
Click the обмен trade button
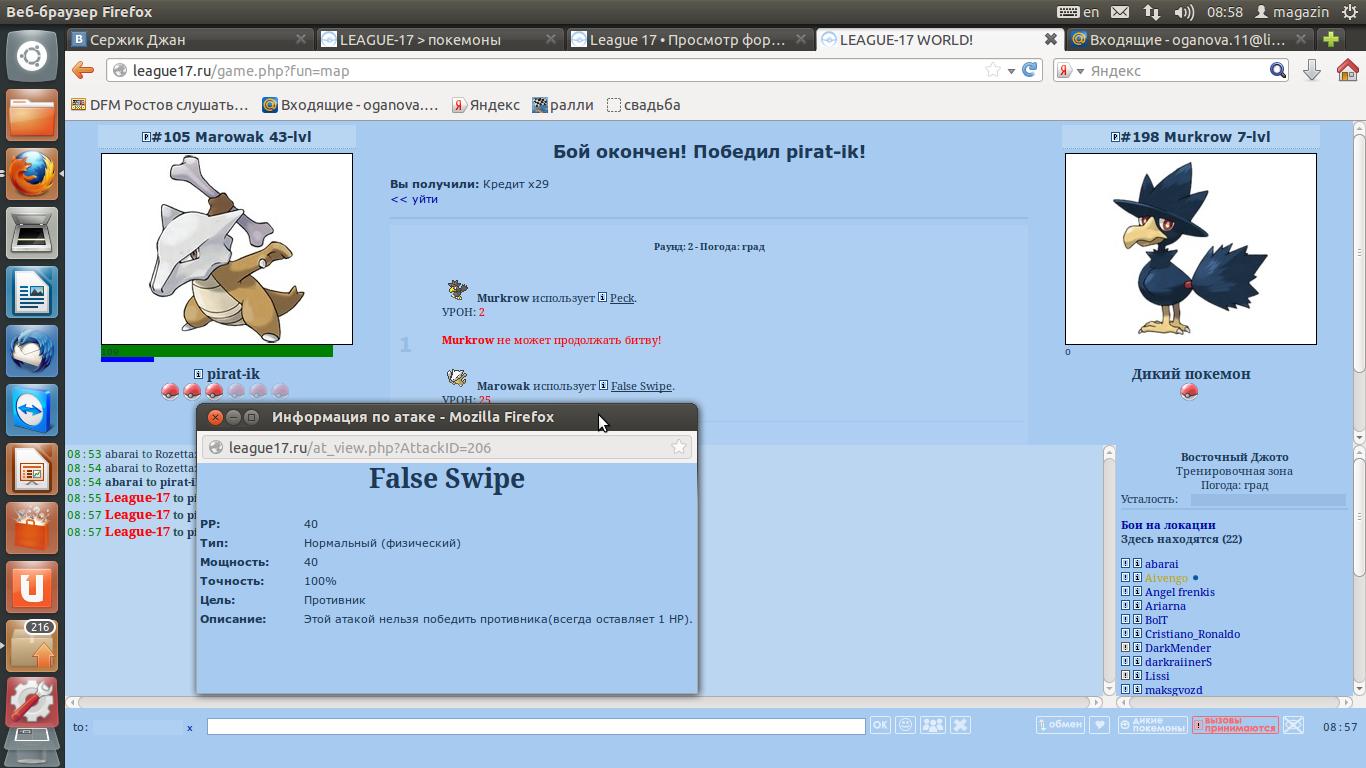coord(1060,725)
